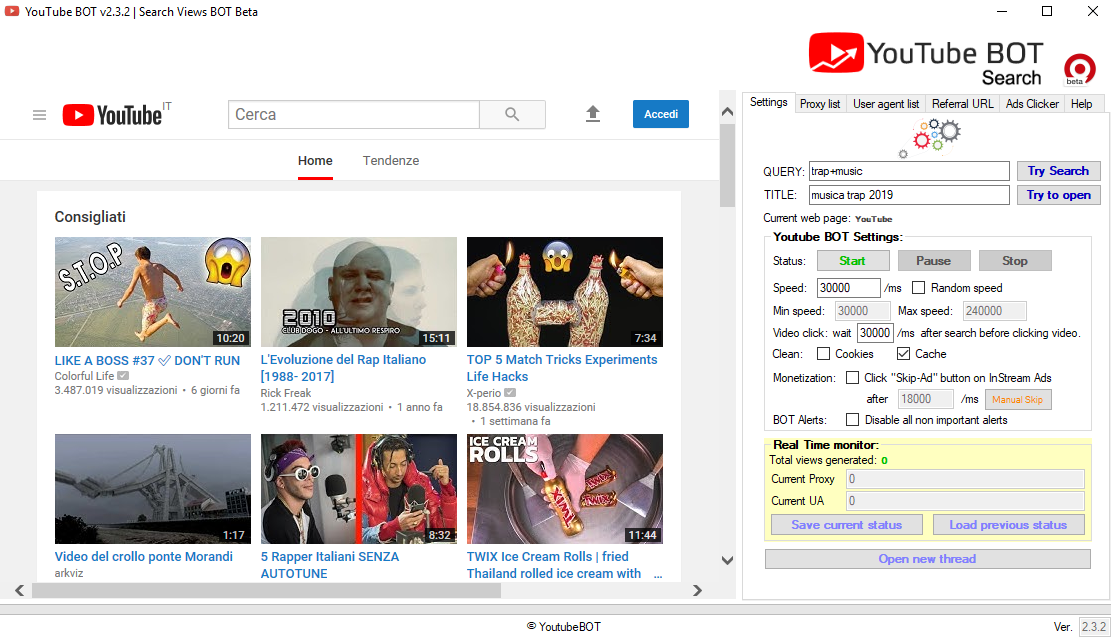1111x637 pixels.
Task: Click the verified badge next to X-perio
Action: 510,392
